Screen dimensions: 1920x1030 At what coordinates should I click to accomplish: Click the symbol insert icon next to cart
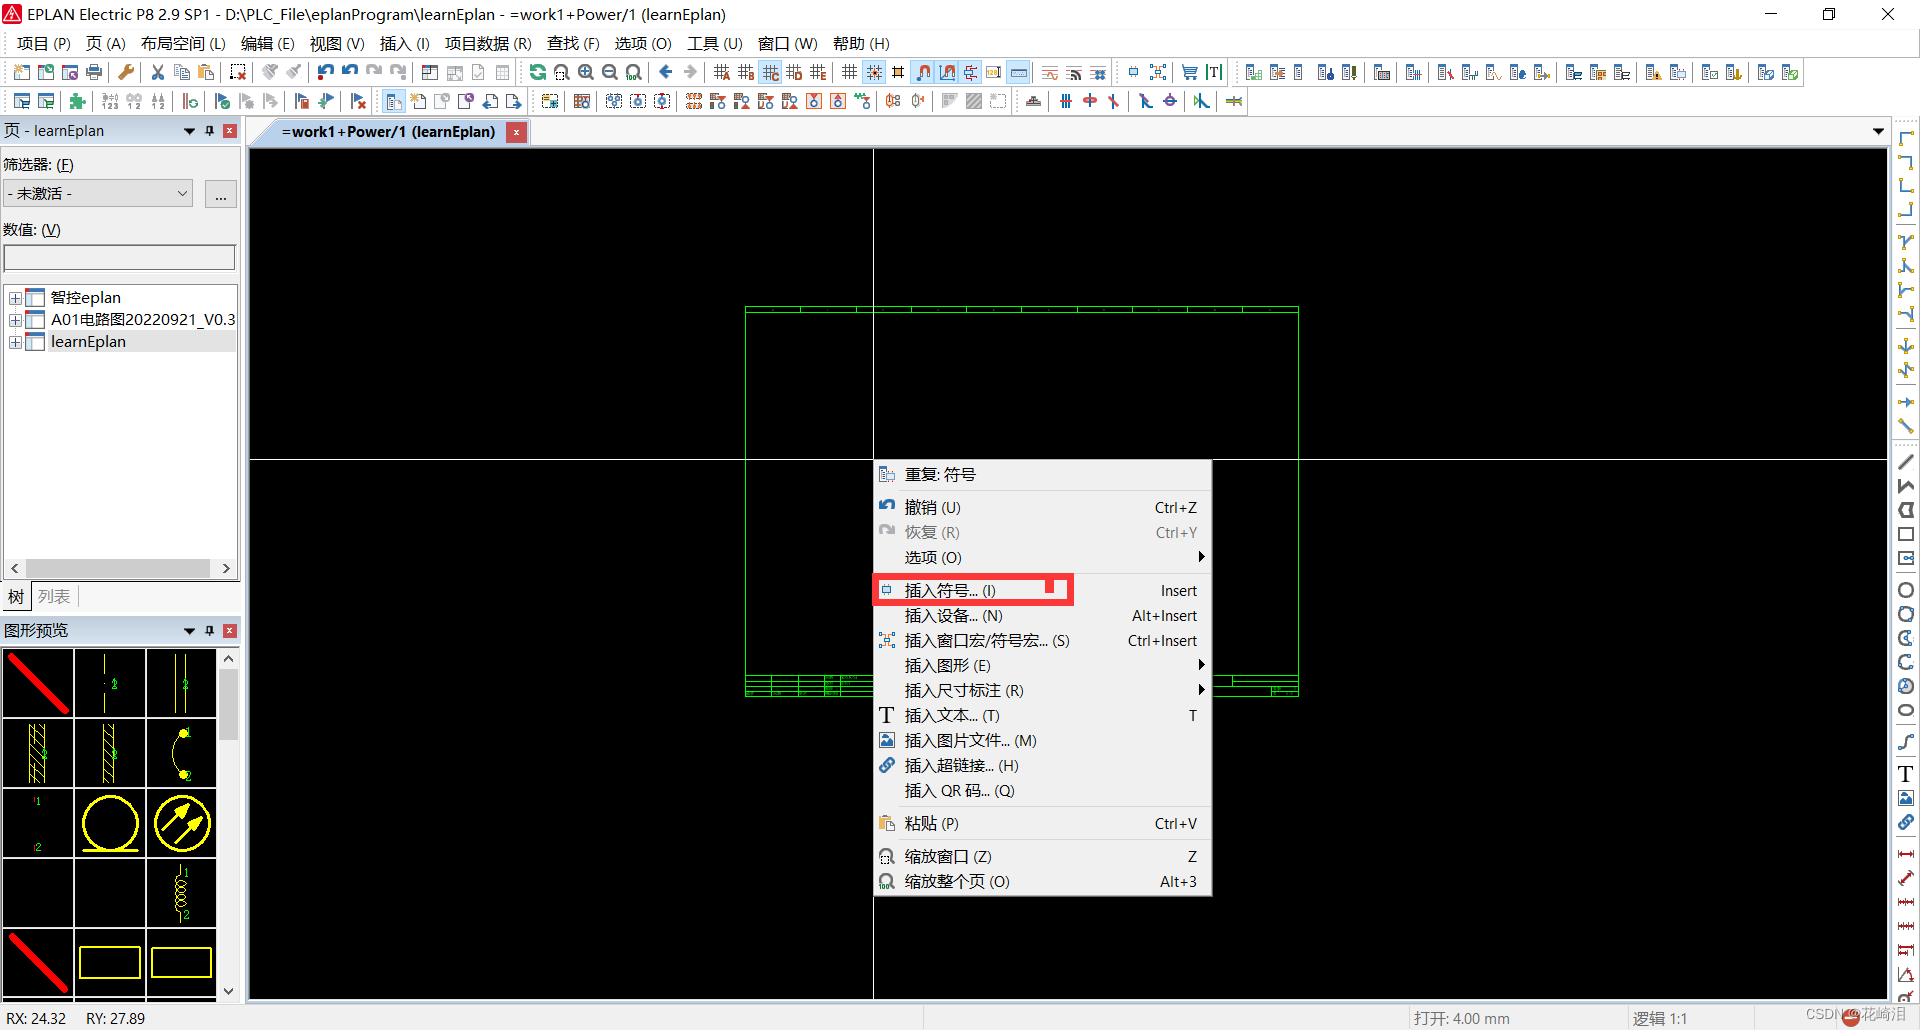[x=1134, y=72]
